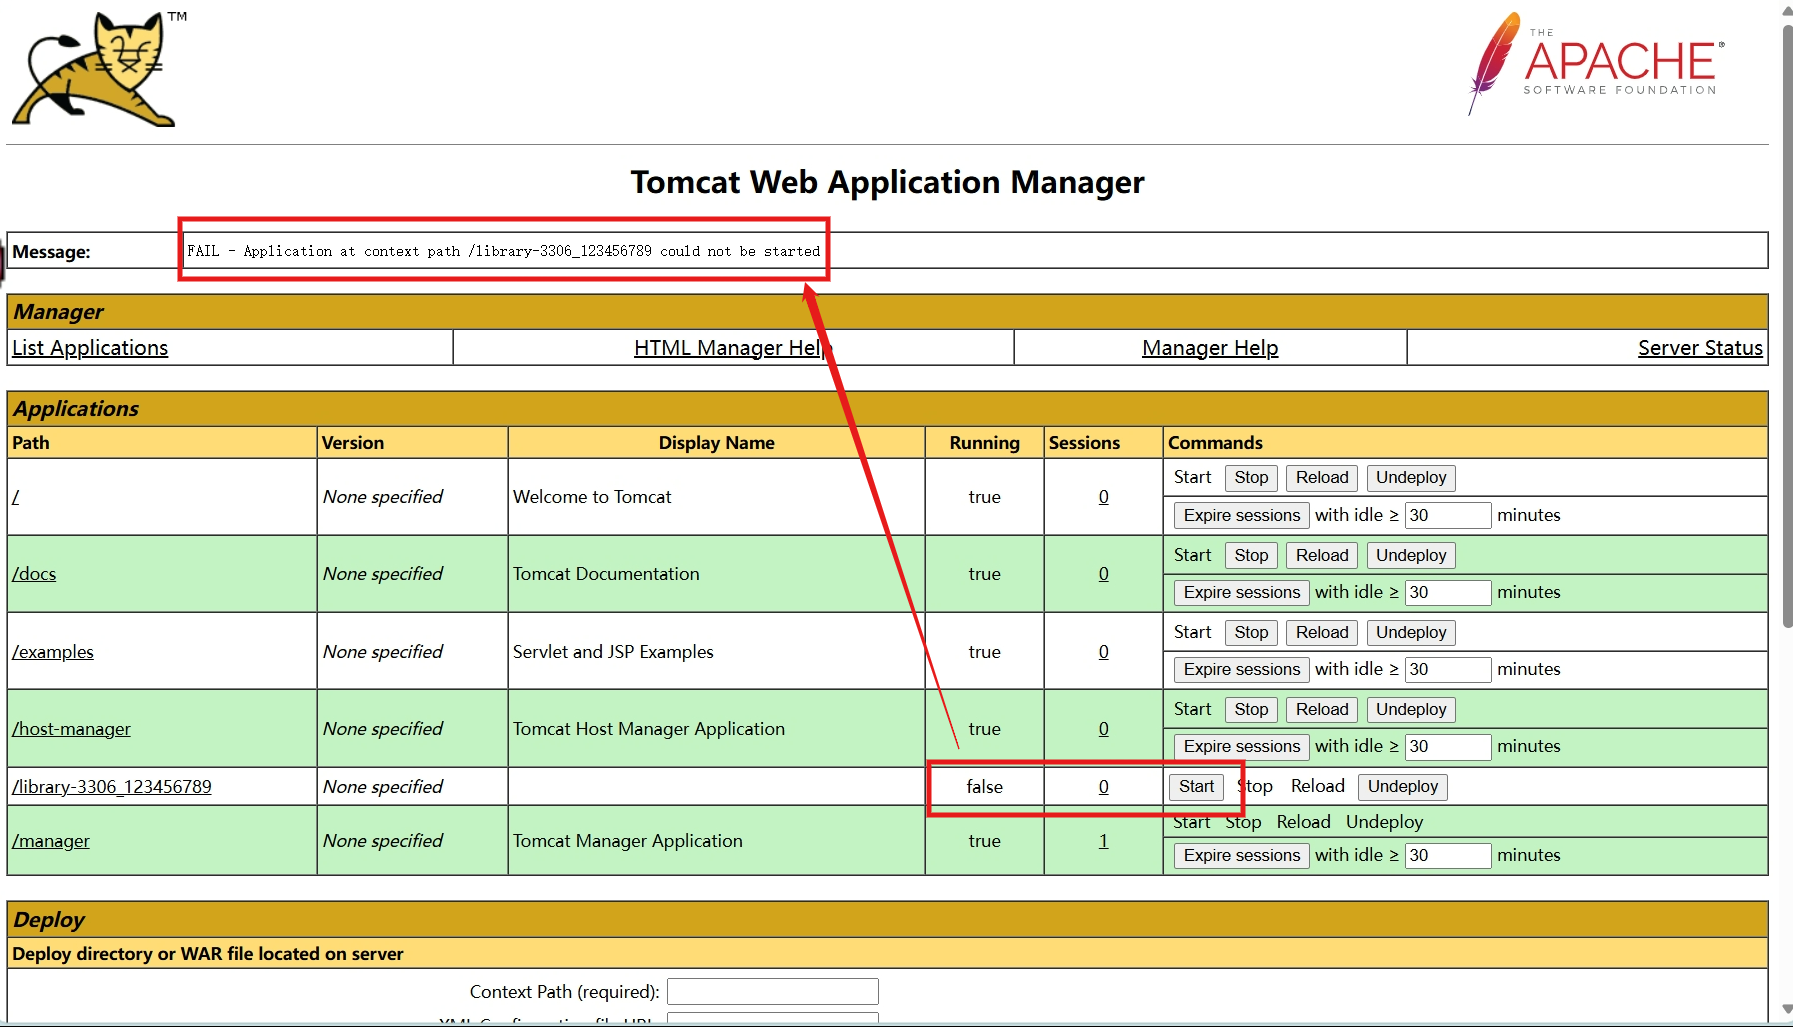The image size is (1793, 1027).
Task: Open the List Applications link
Action: click(x=90, y=348)
